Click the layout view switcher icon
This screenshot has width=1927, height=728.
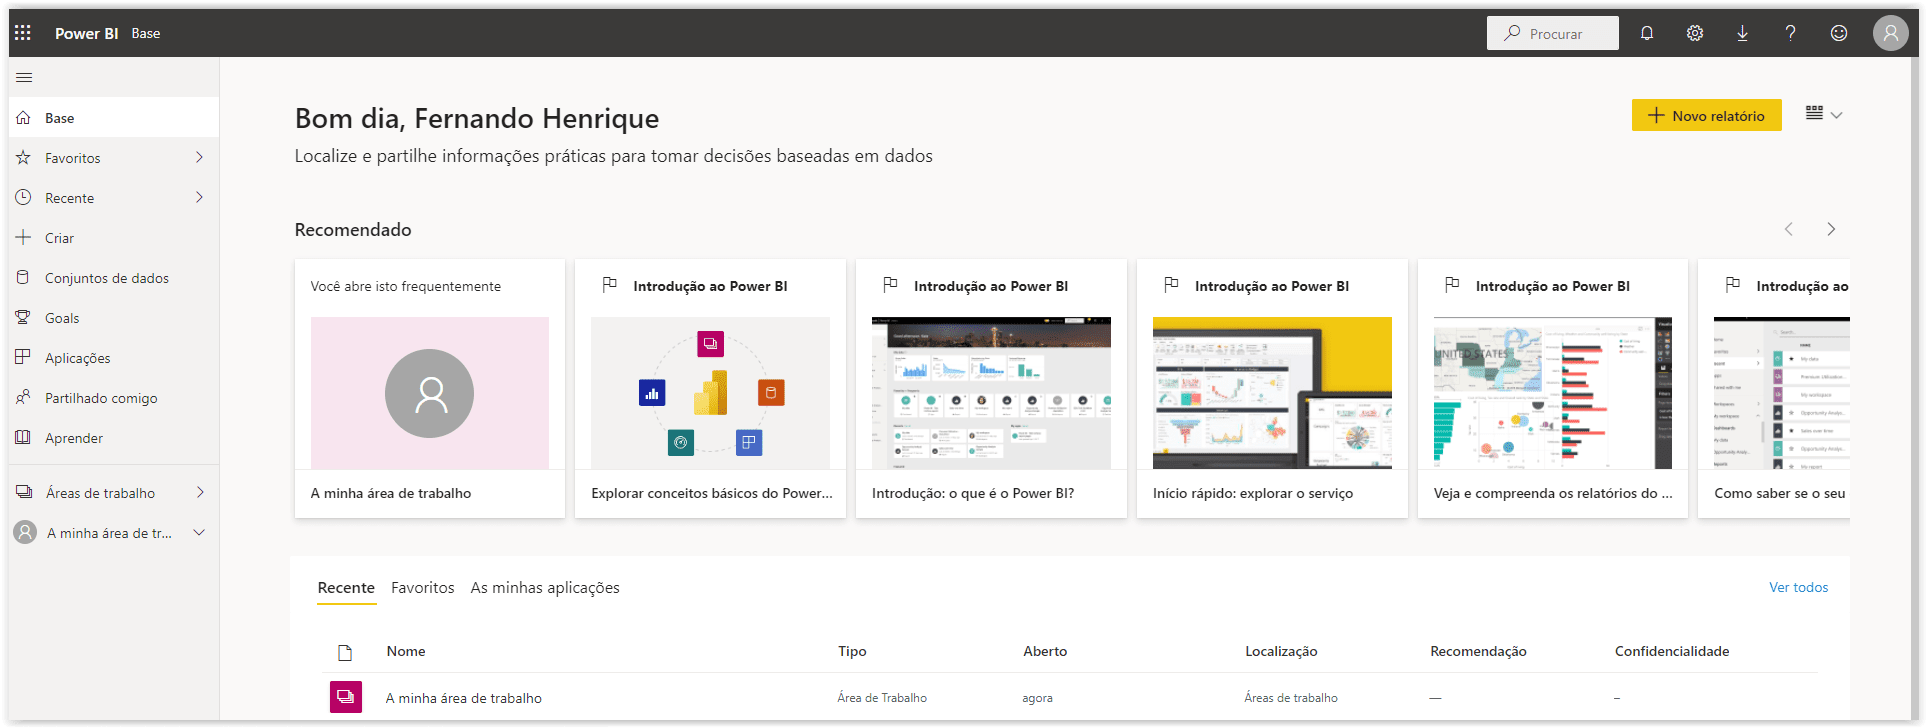click(x=1814, y=114)
